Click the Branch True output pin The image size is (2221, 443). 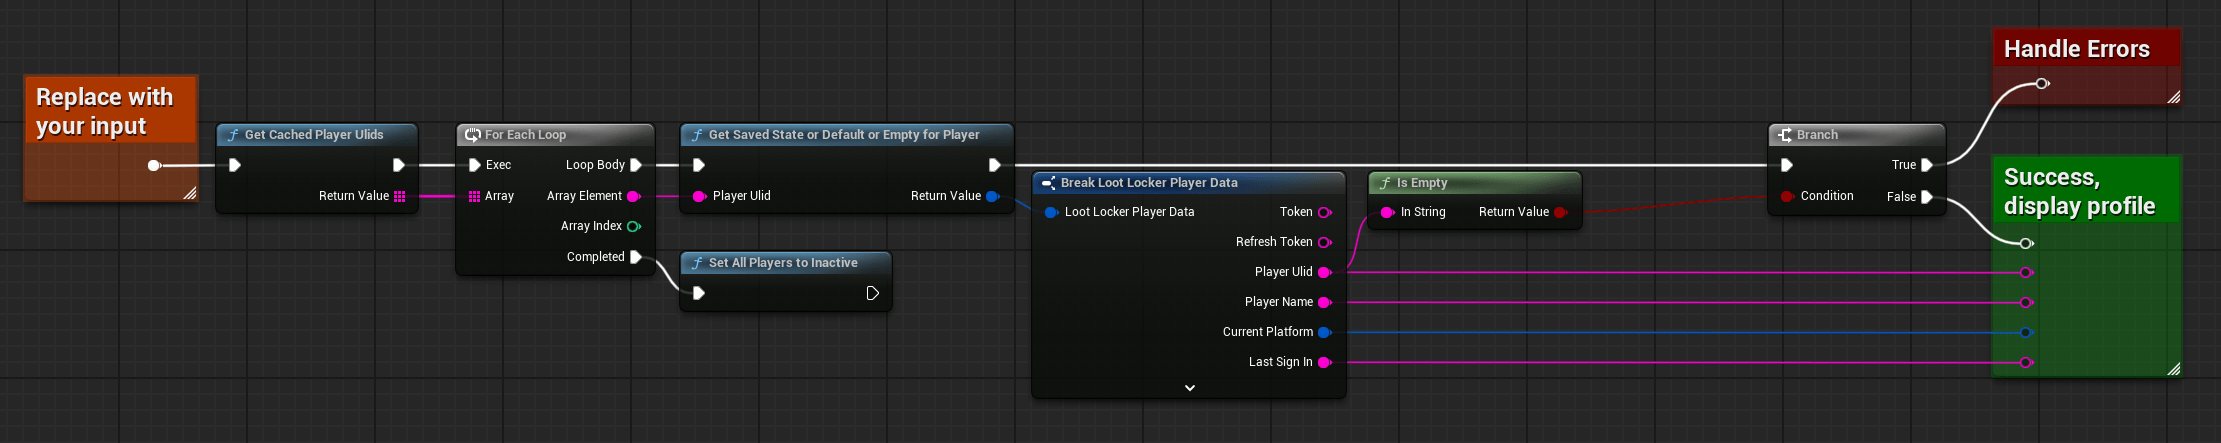1927,165
